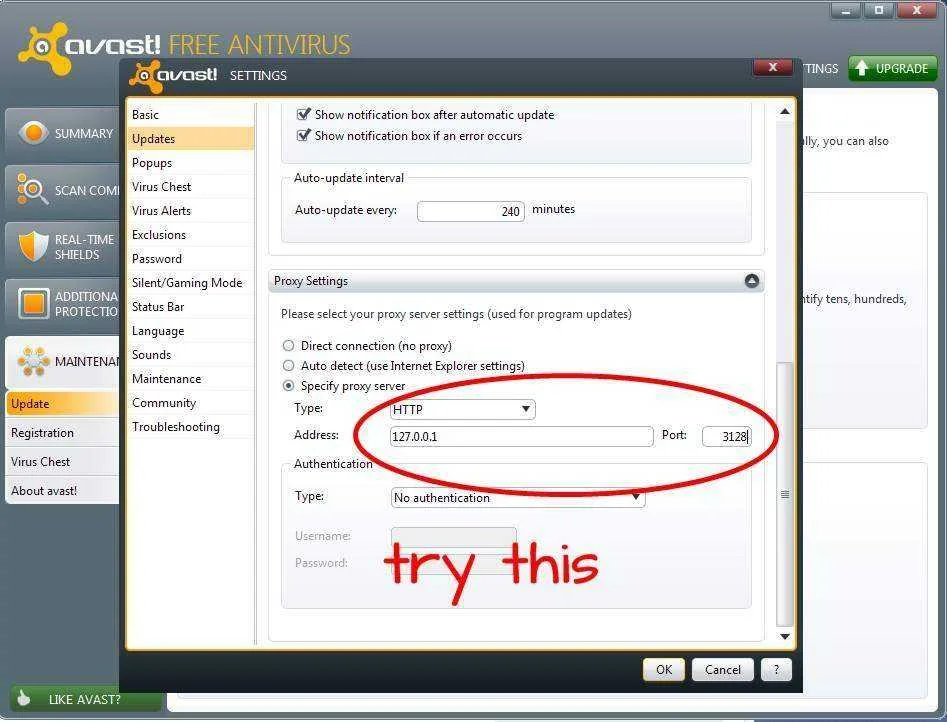The image size is (947, 722).
Task: Click the Real-Time Shields shield icon
Action: (33, 247)
